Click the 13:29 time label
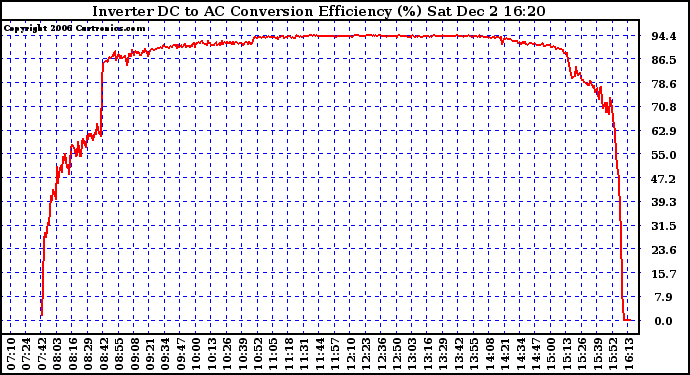The width and height of the screenshot is (690, 375). [x=443, y=354]
